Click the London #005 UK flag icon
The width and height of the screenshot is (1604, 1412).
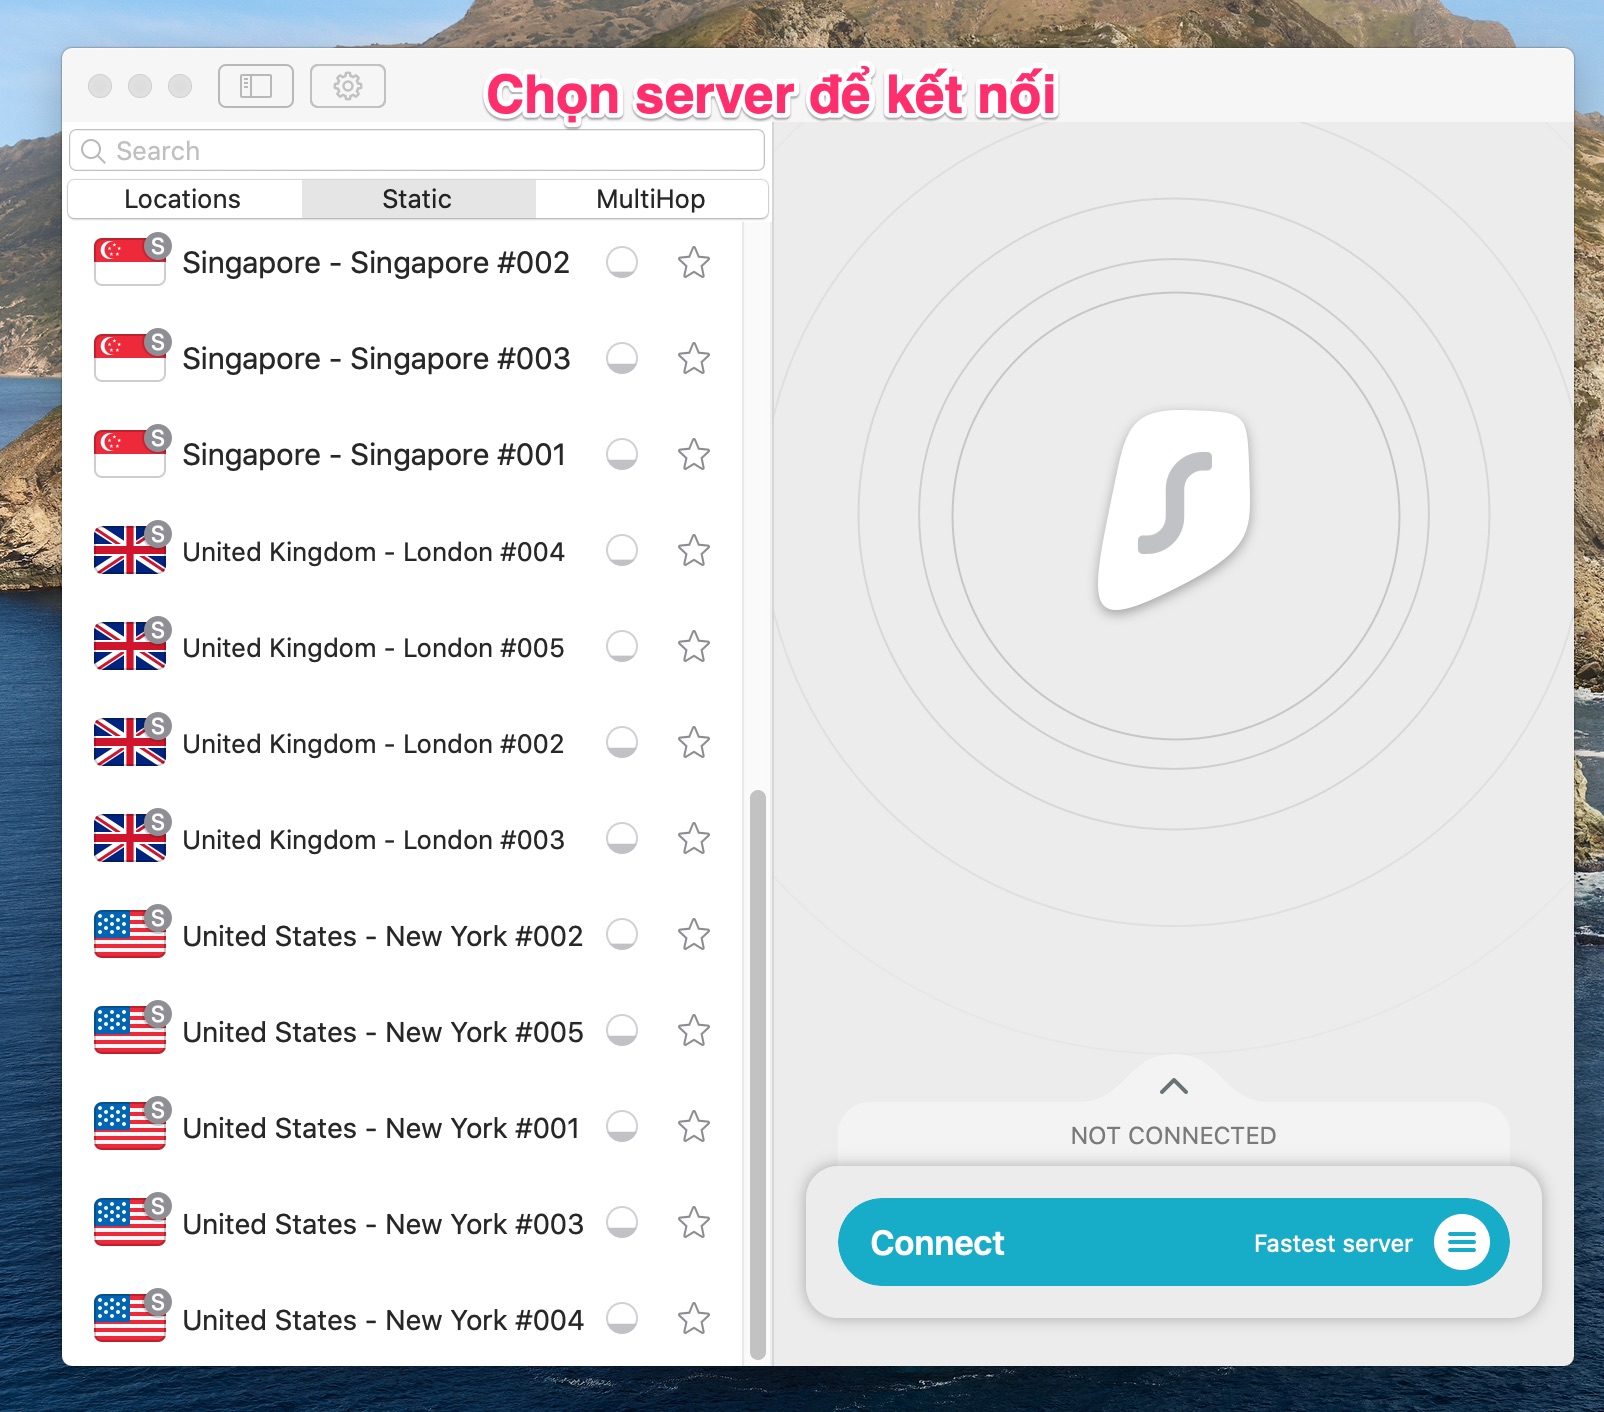tap(129, 646)
